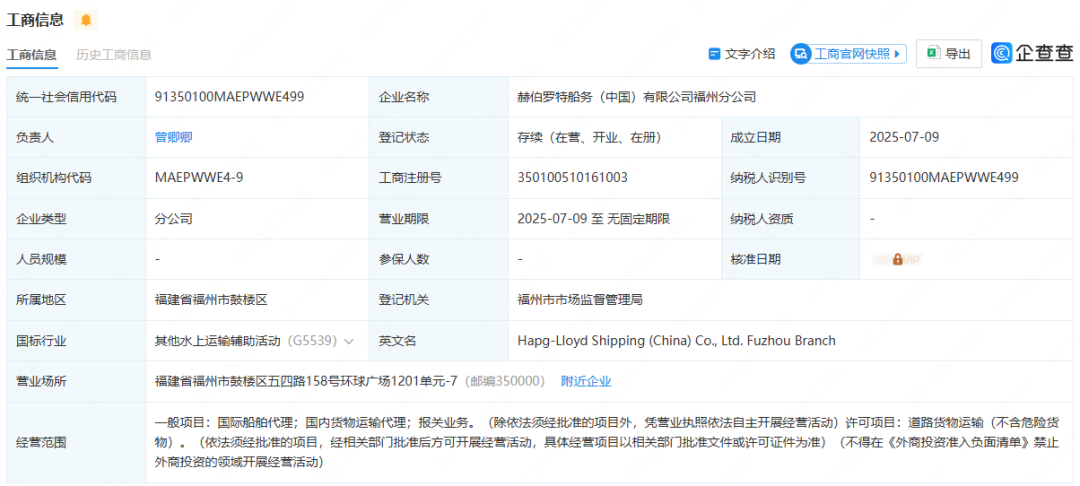Click postal code （邮编350000）
This screenshot has height=486, width=1080.
[x=504, y=381]
